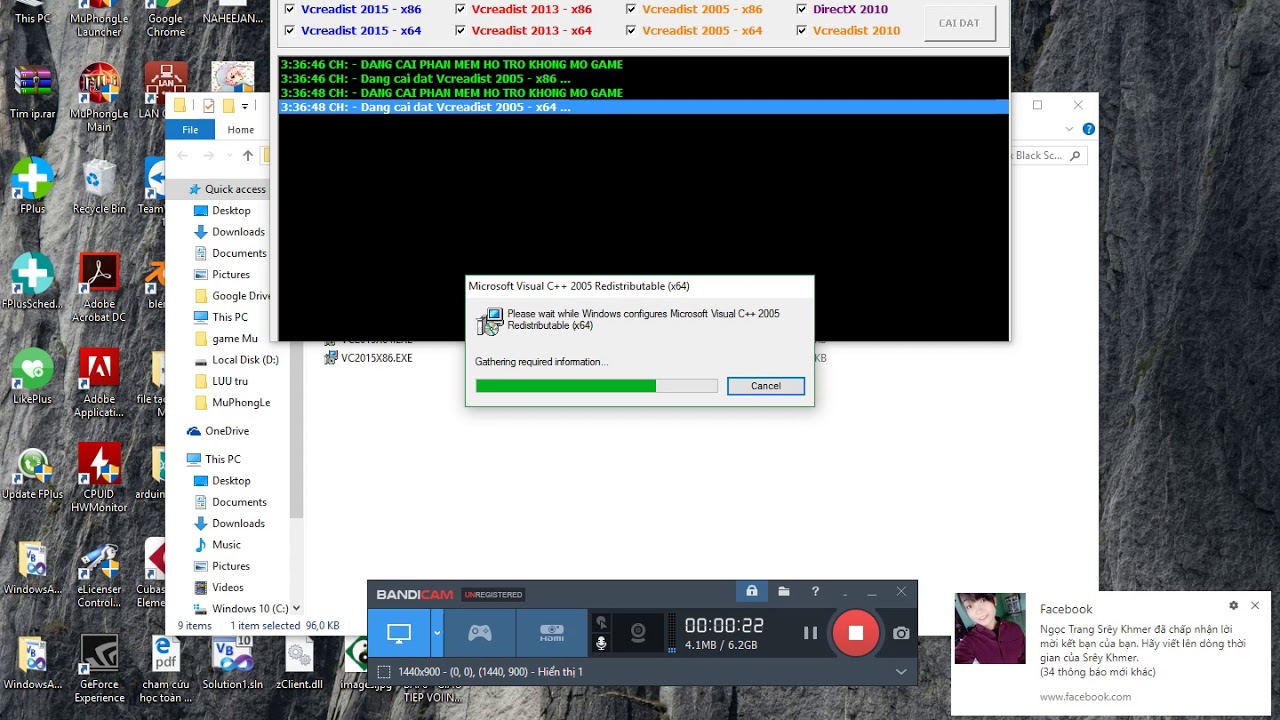Click Explorer up-directory arrow

click(248, 155)
